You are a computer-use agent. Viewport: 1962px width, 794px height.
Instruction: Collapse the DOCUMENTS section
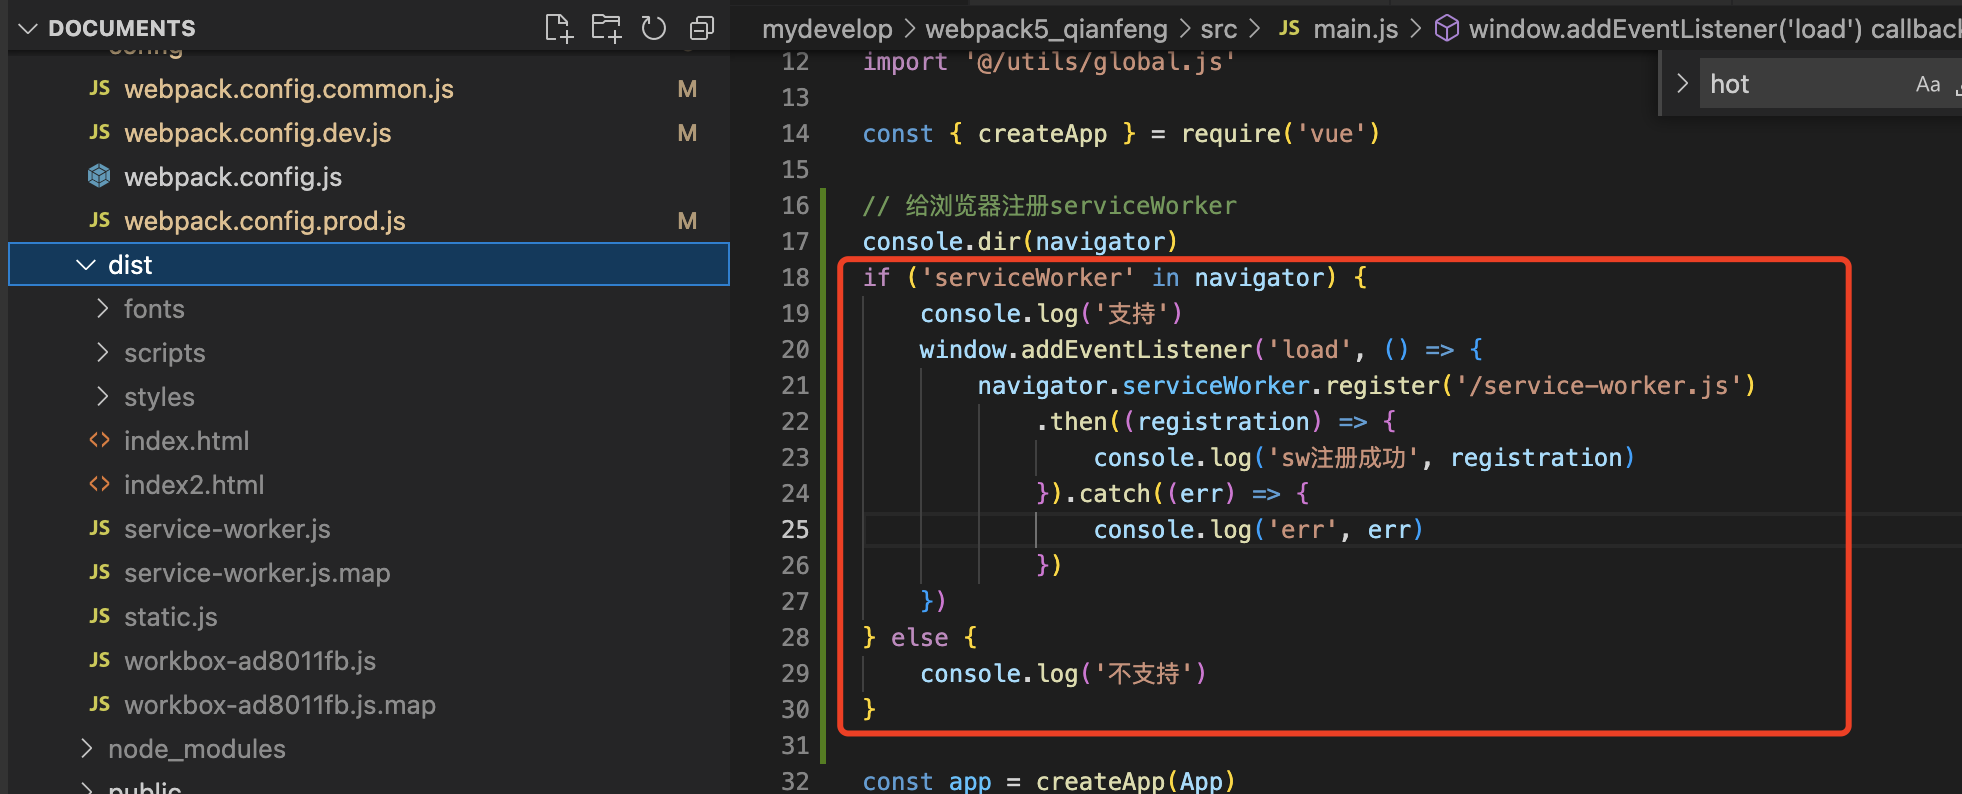(28, 28)
